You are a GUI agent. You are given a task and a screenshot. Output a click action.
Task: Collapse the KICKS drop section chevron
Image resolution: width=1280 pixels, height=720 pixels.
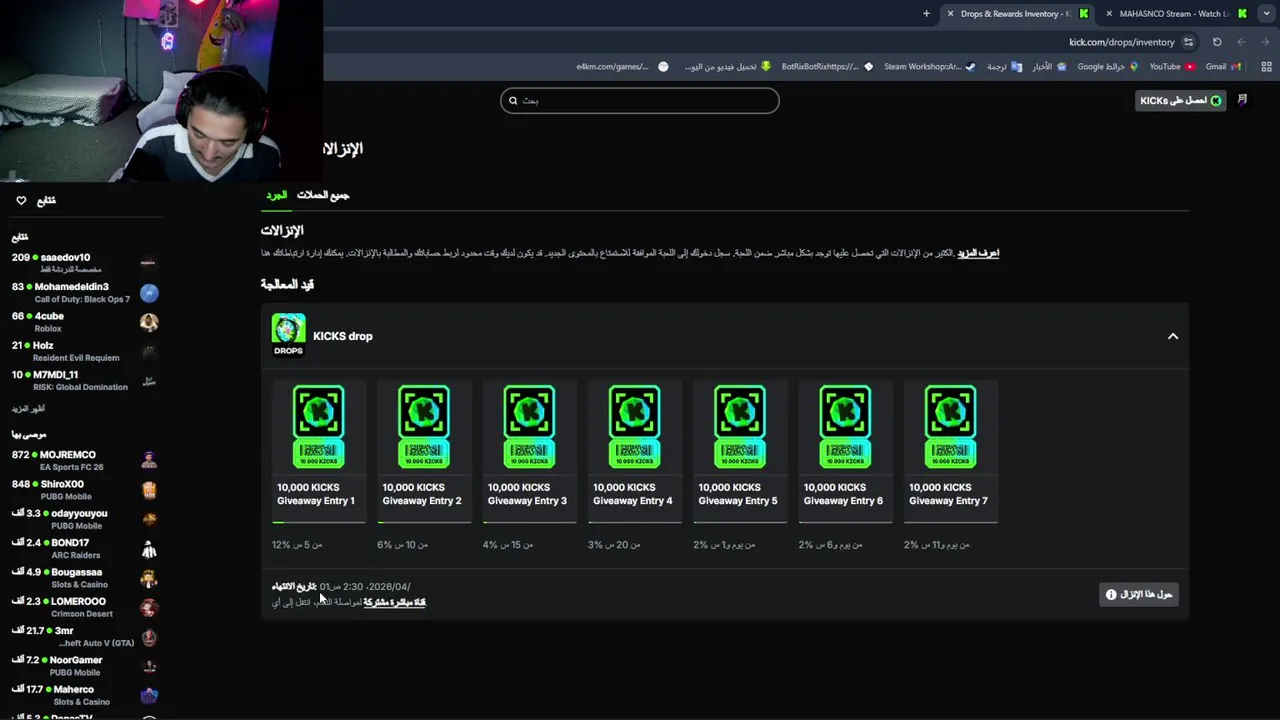coord(1173,336)
